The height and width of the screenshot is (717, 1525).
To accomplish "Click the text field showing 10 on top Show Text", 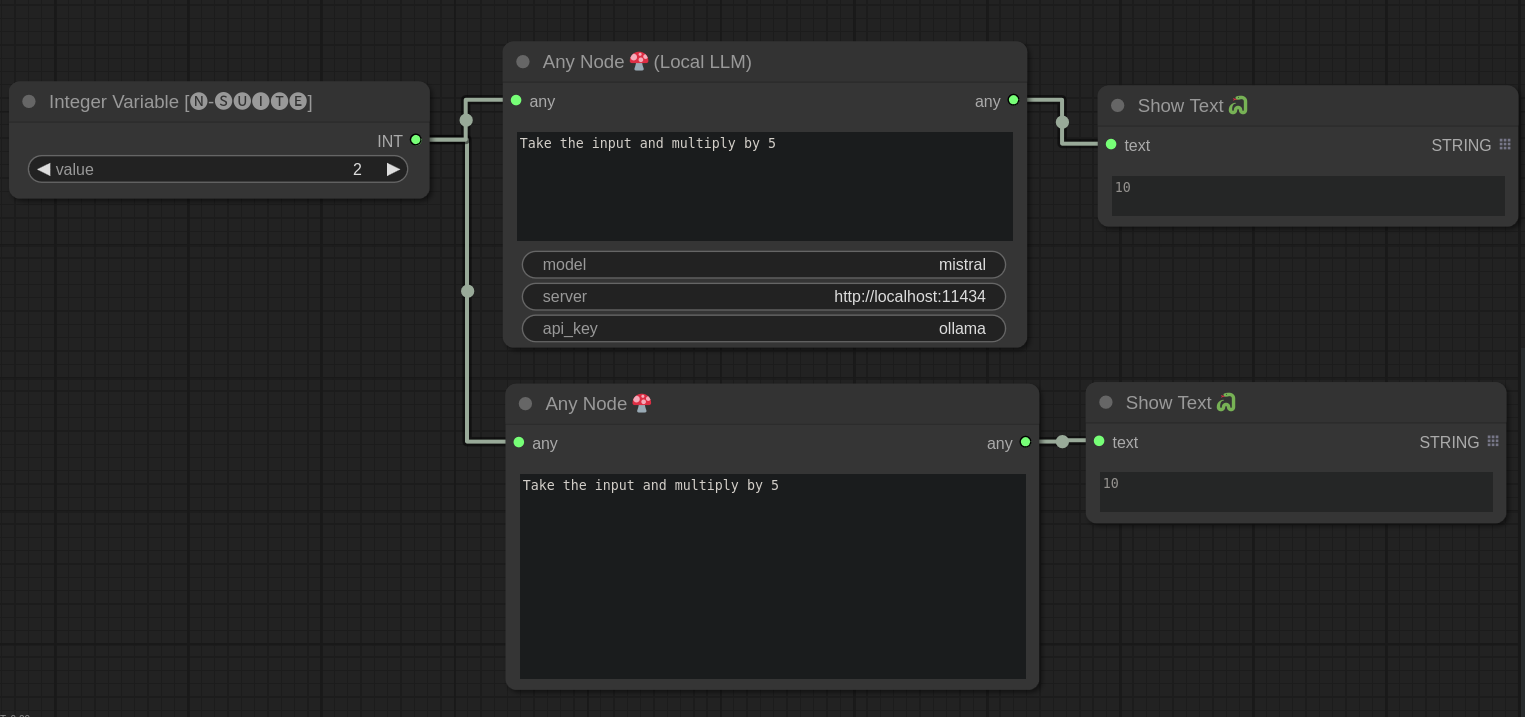I will coord(1307,195).
